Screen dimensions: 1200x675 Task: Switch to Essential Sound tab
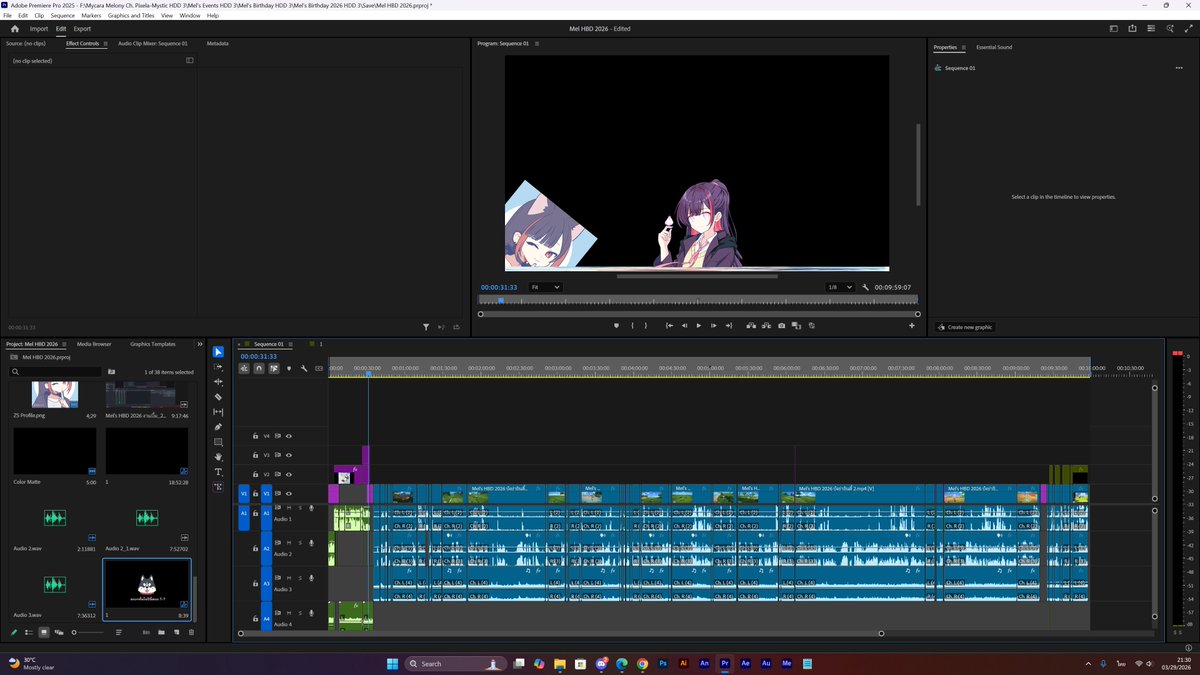click(x=994, y=47)
